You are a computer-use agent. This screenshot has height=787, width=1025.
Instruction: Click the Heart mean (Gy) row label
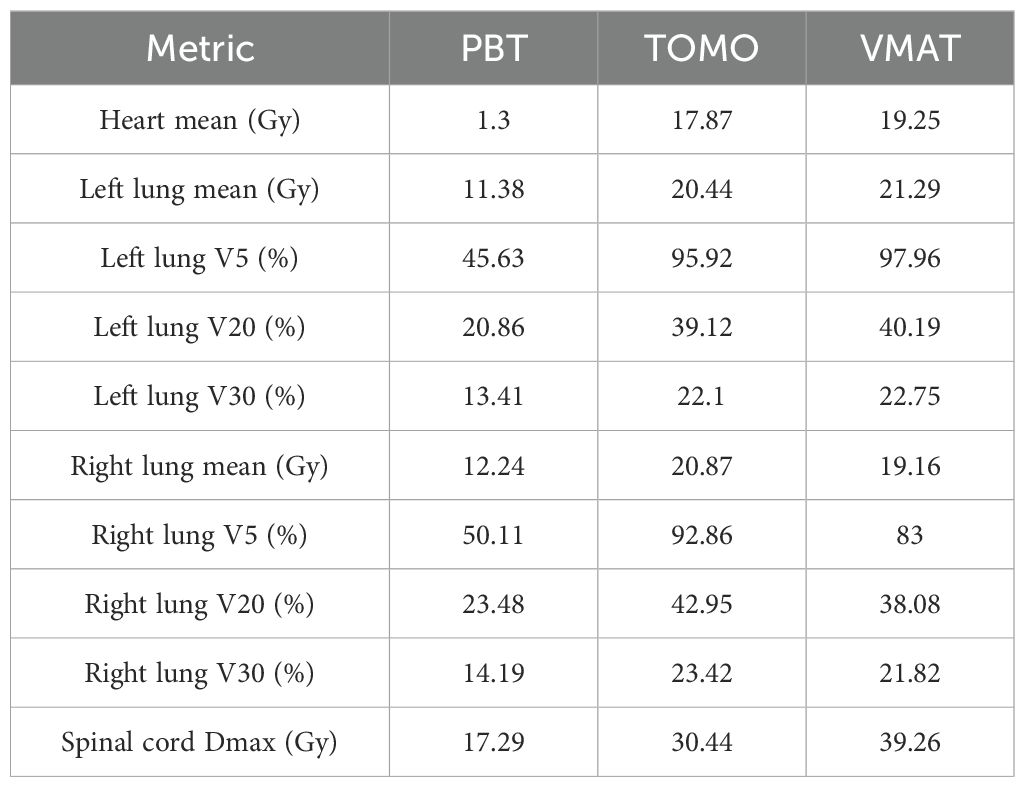click(200, 120)
